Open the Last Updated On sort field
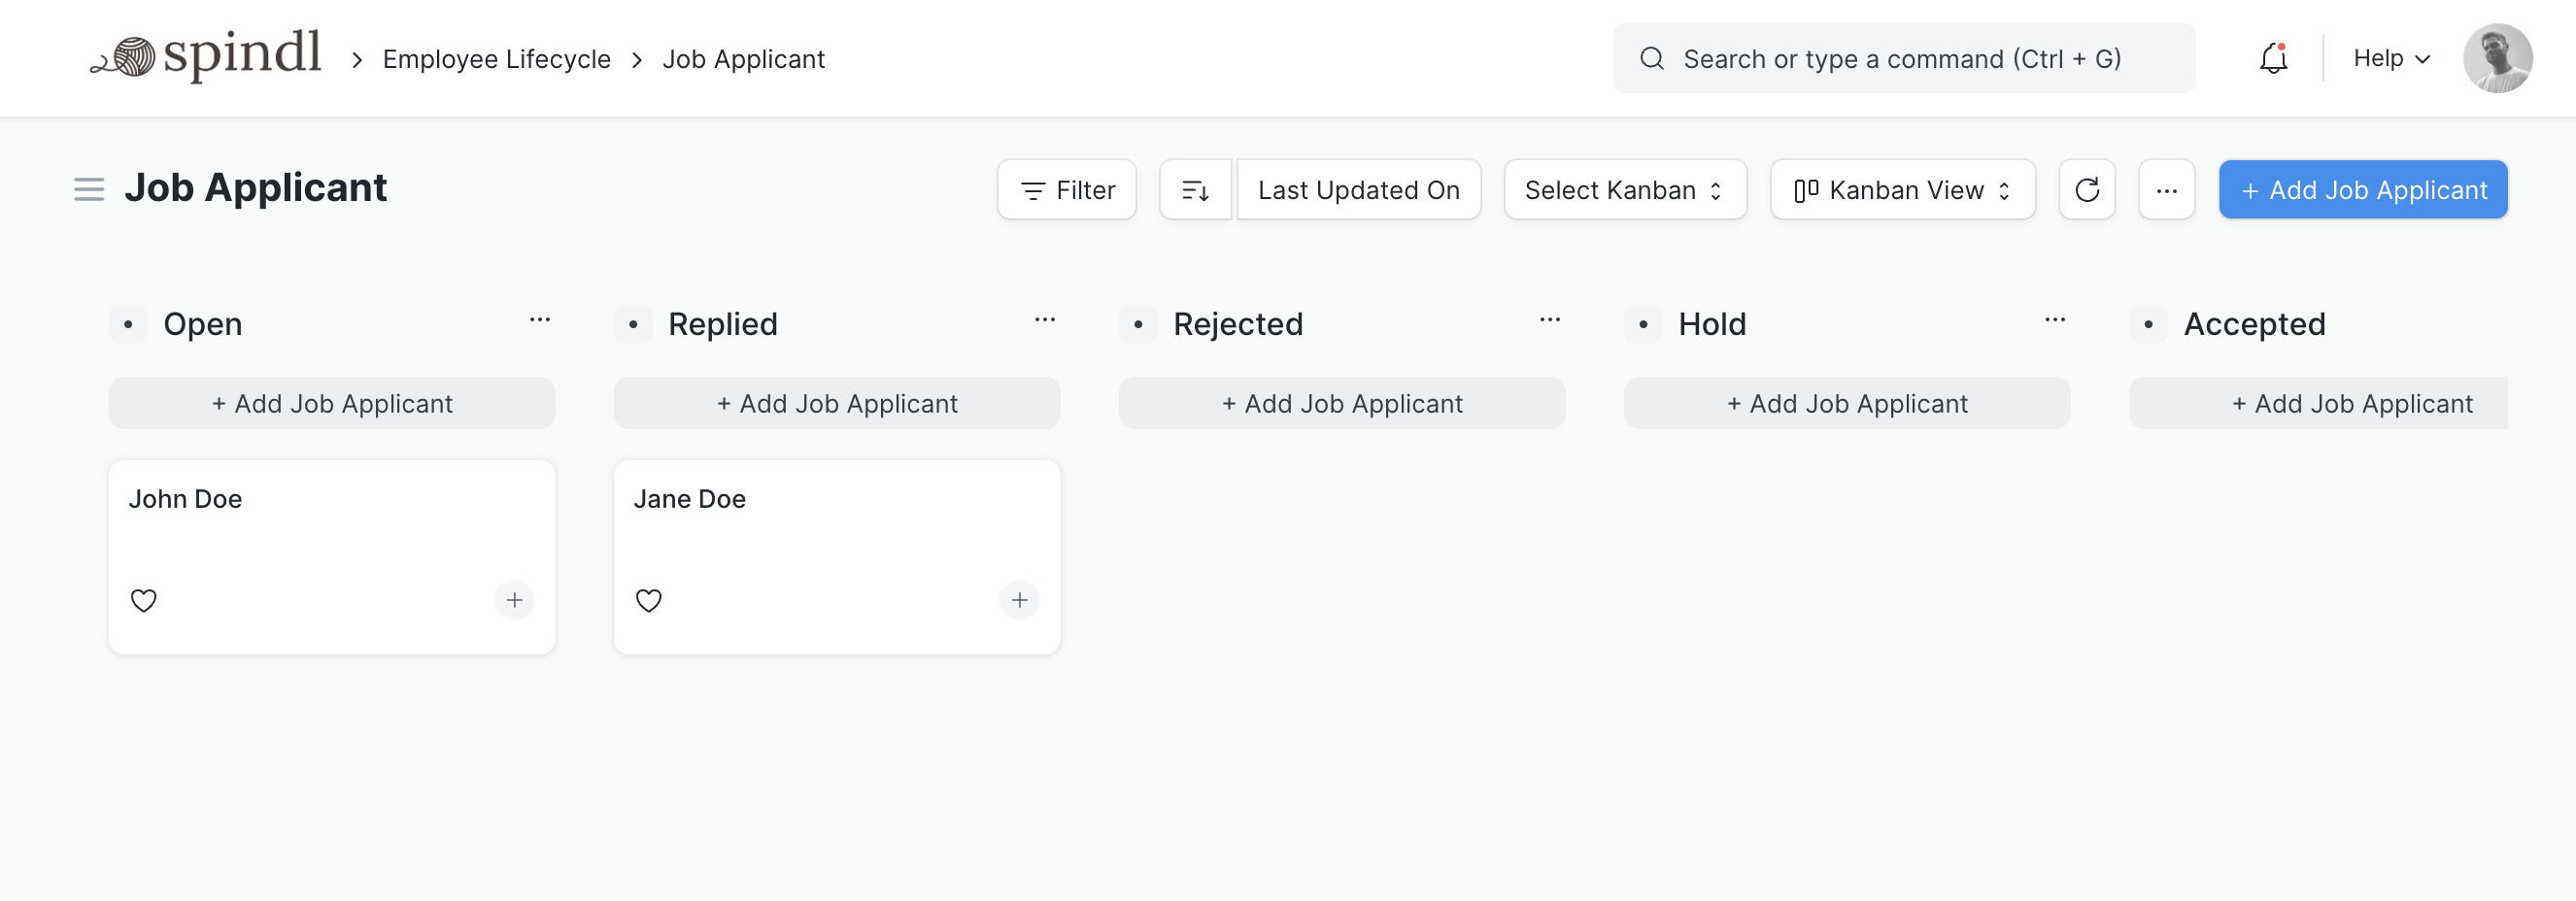 [x=1358, y=189]
